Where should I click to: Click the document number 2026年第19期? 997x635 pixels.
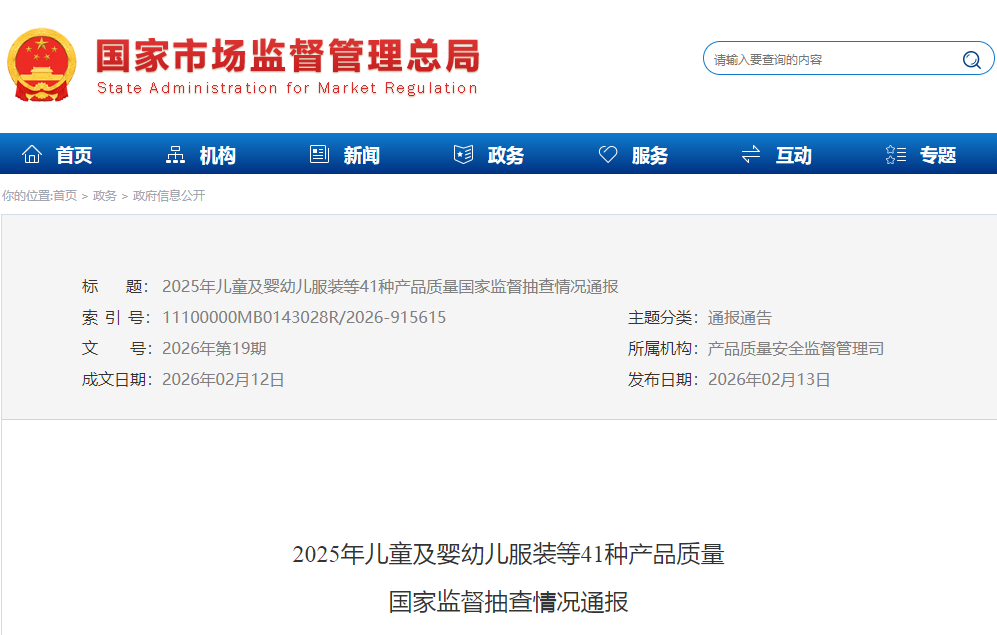(214, 348)
